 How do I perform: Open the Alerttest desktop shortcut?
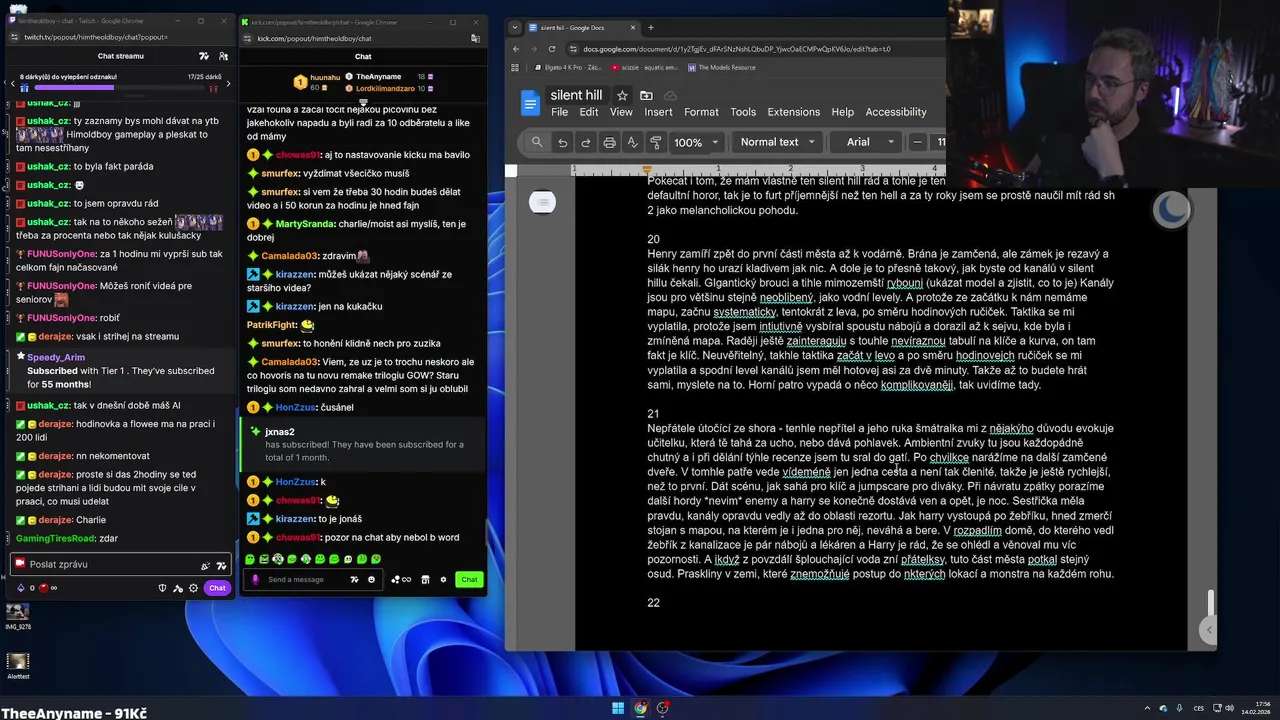click(18, 666)
